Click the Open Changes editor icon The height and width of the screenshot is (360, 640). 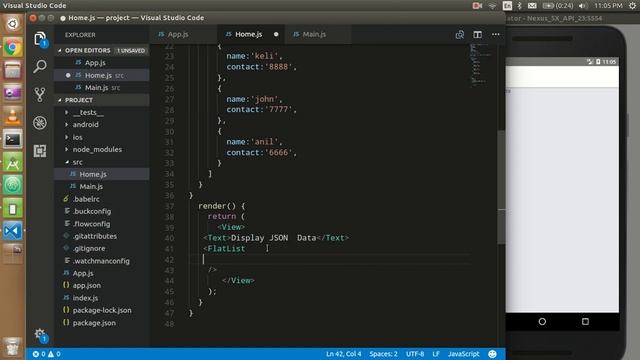pos(460,35)
